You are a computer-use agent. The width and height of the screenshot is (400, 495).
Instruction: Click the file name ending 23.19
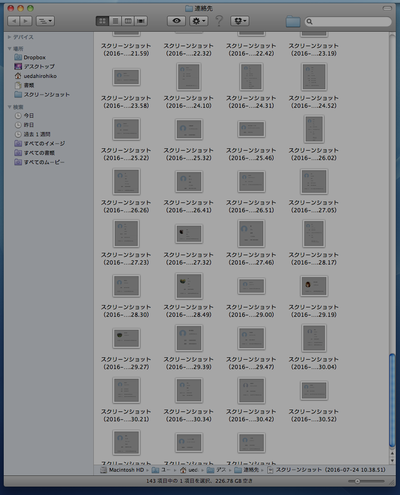(x=313, y=50)
